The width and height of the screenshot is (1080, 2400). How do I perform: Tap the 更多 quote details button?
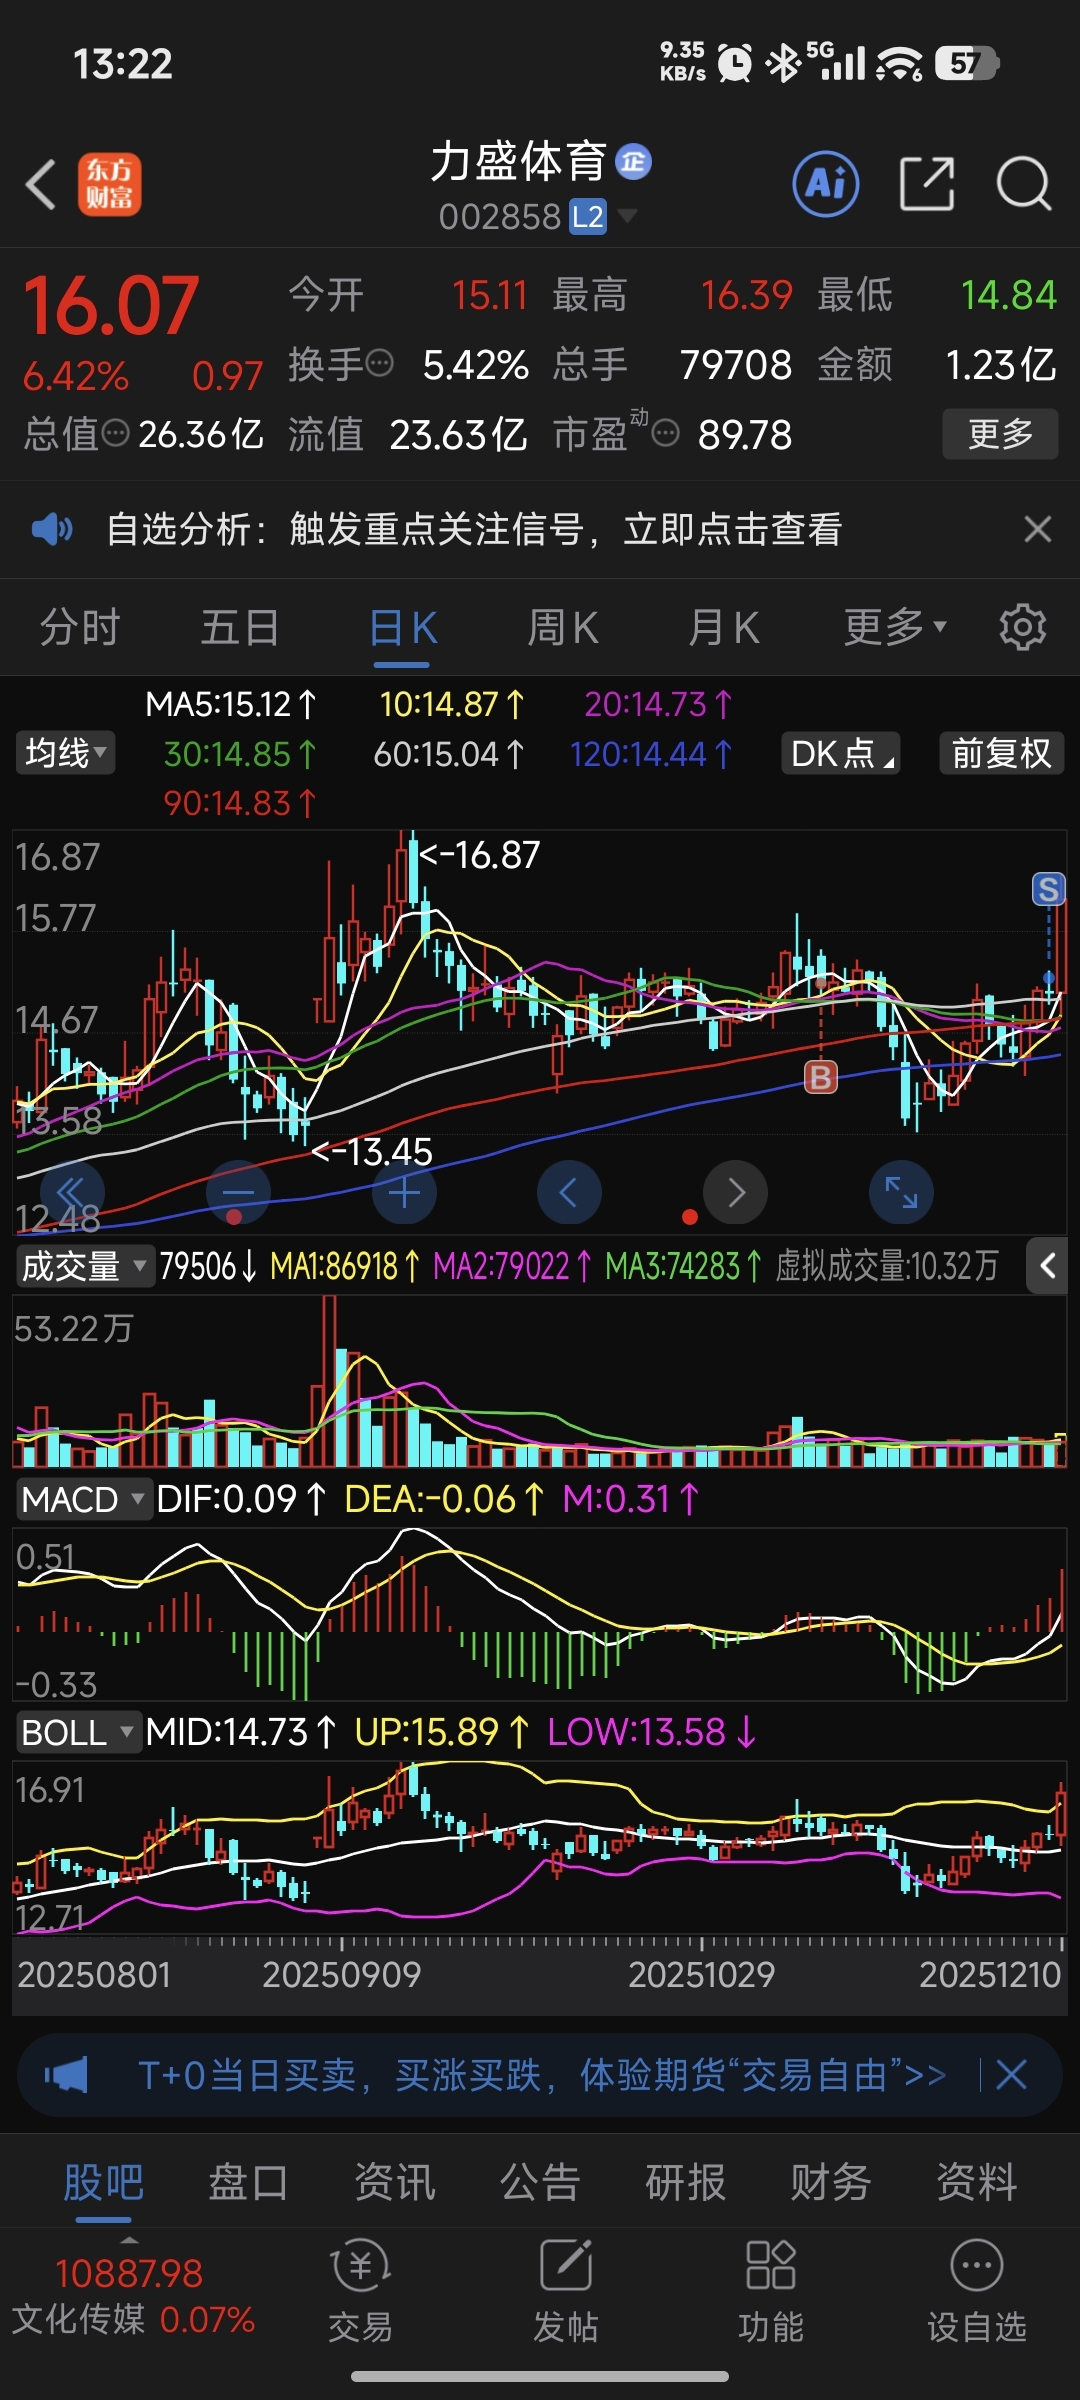[x=1000, y=433]
